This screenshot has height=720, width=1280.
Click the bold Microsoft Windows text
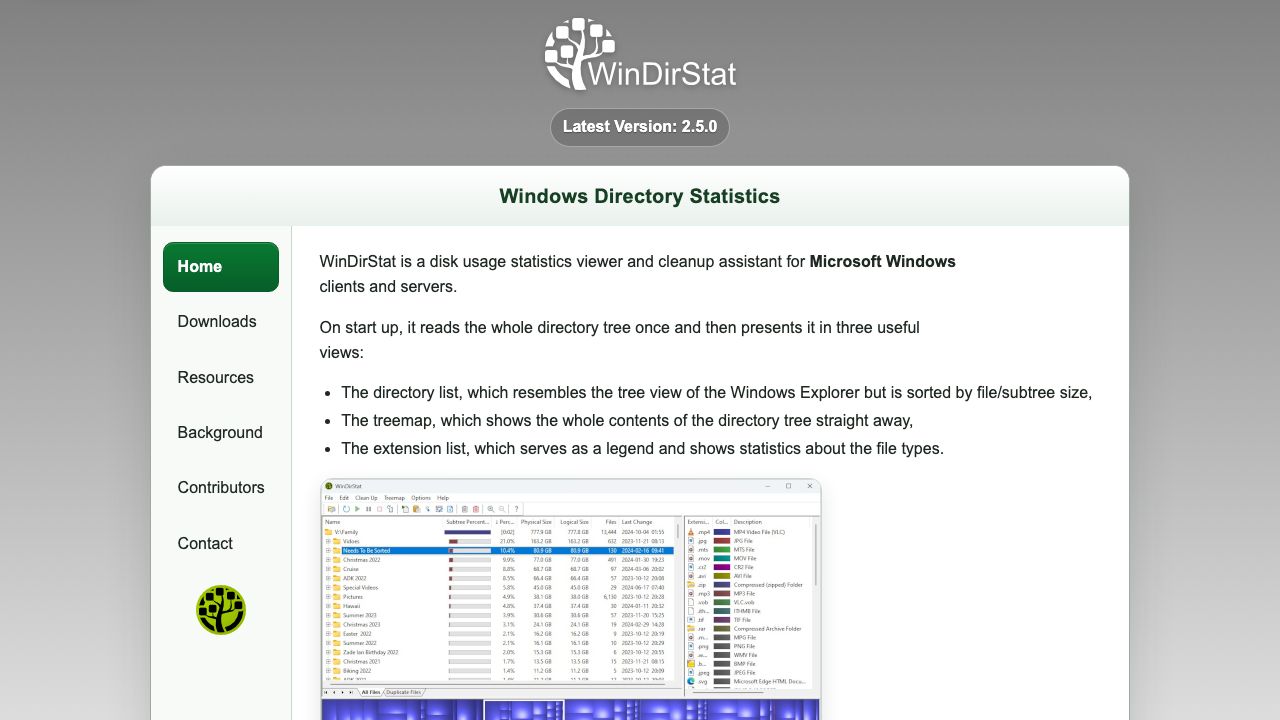(882, 262)
